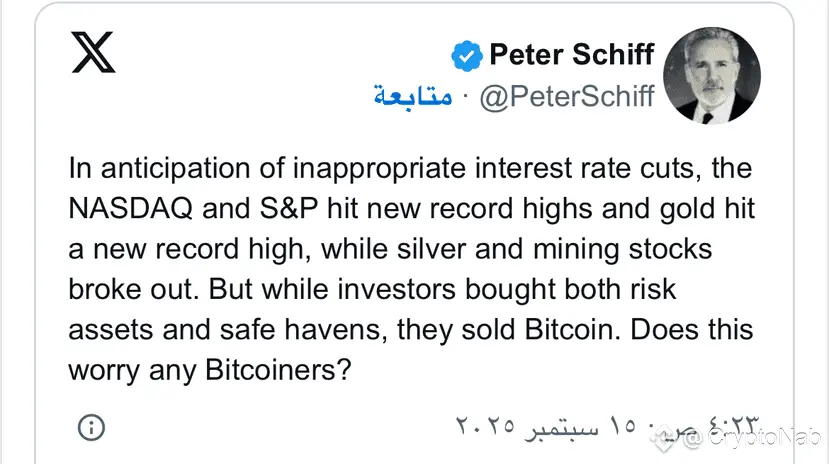
Task: Open the Peter Schiff display name
Action: click(571, 54)
